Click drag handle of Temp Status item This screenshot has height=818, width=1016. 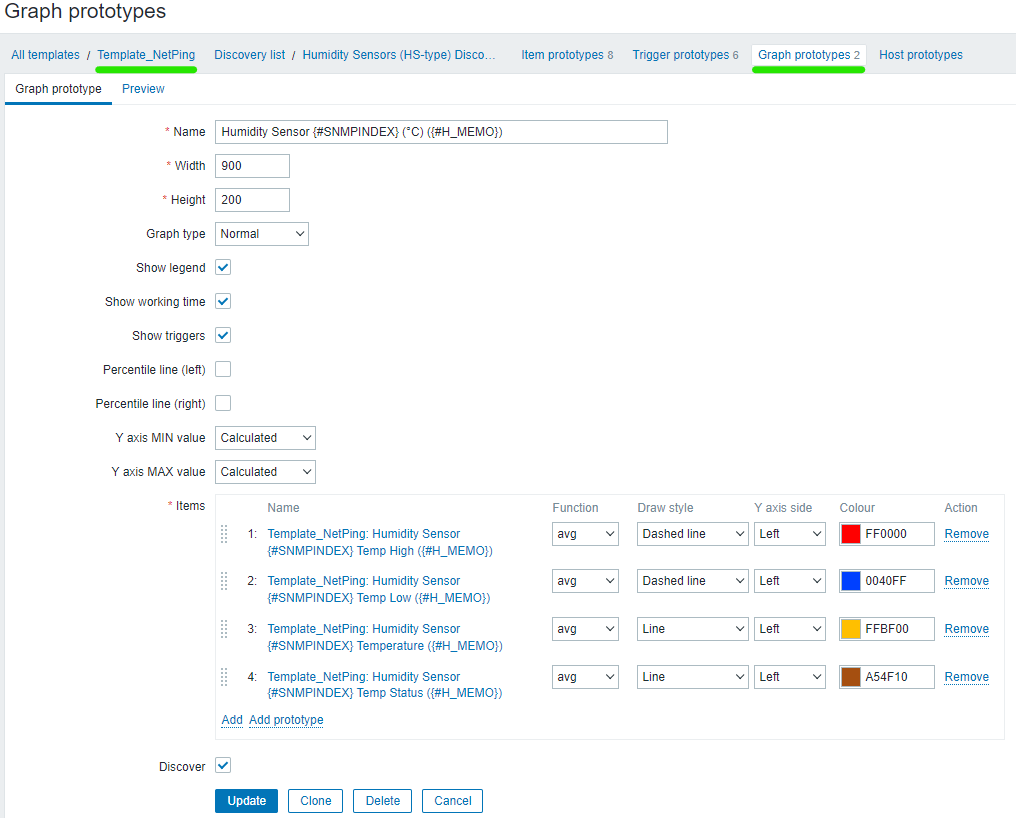pos(224,677)
